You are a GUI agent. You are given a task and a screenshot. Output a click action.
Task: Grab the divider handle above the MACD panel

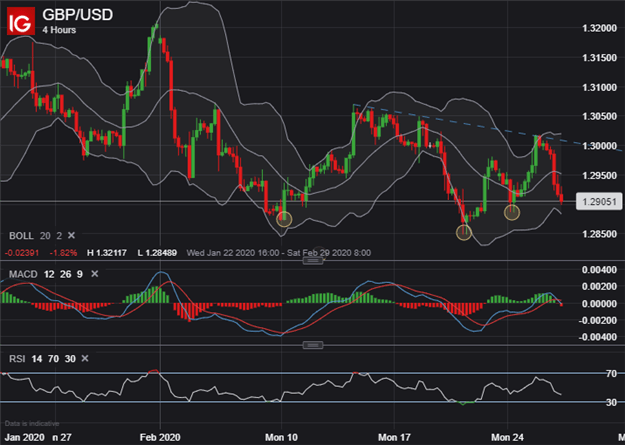[313, 260]
